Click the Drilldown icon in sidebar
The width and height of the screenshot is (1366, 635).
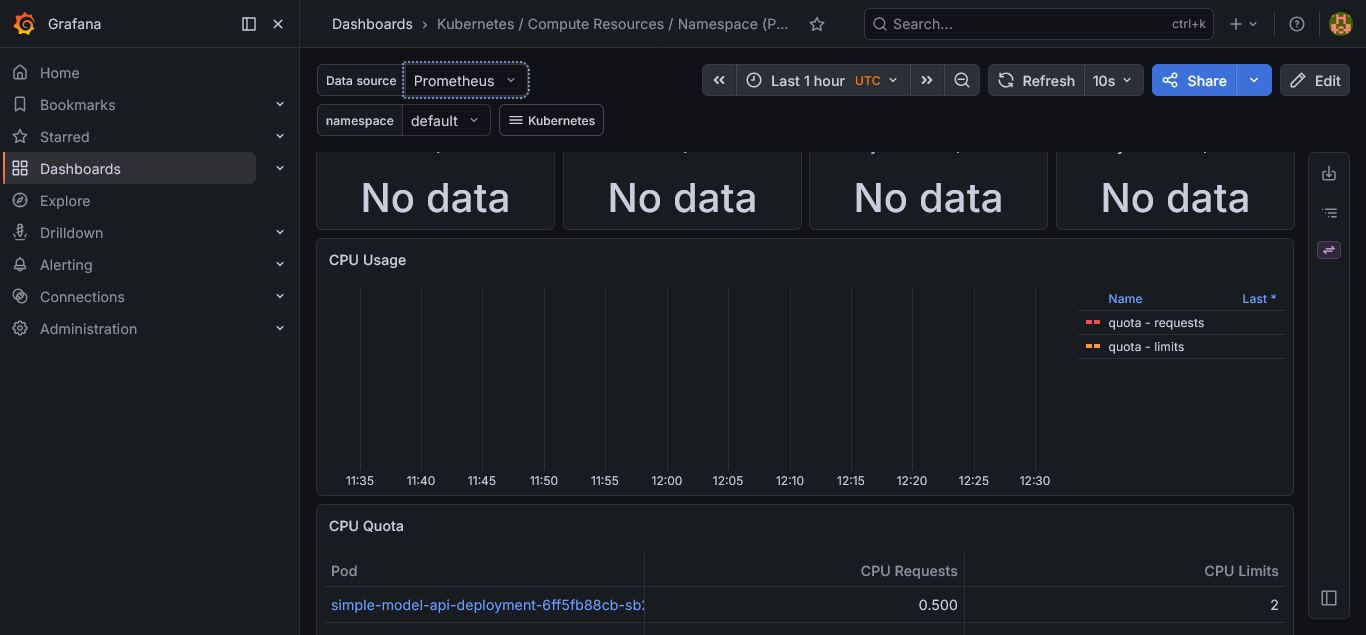(x=20, y=233)
